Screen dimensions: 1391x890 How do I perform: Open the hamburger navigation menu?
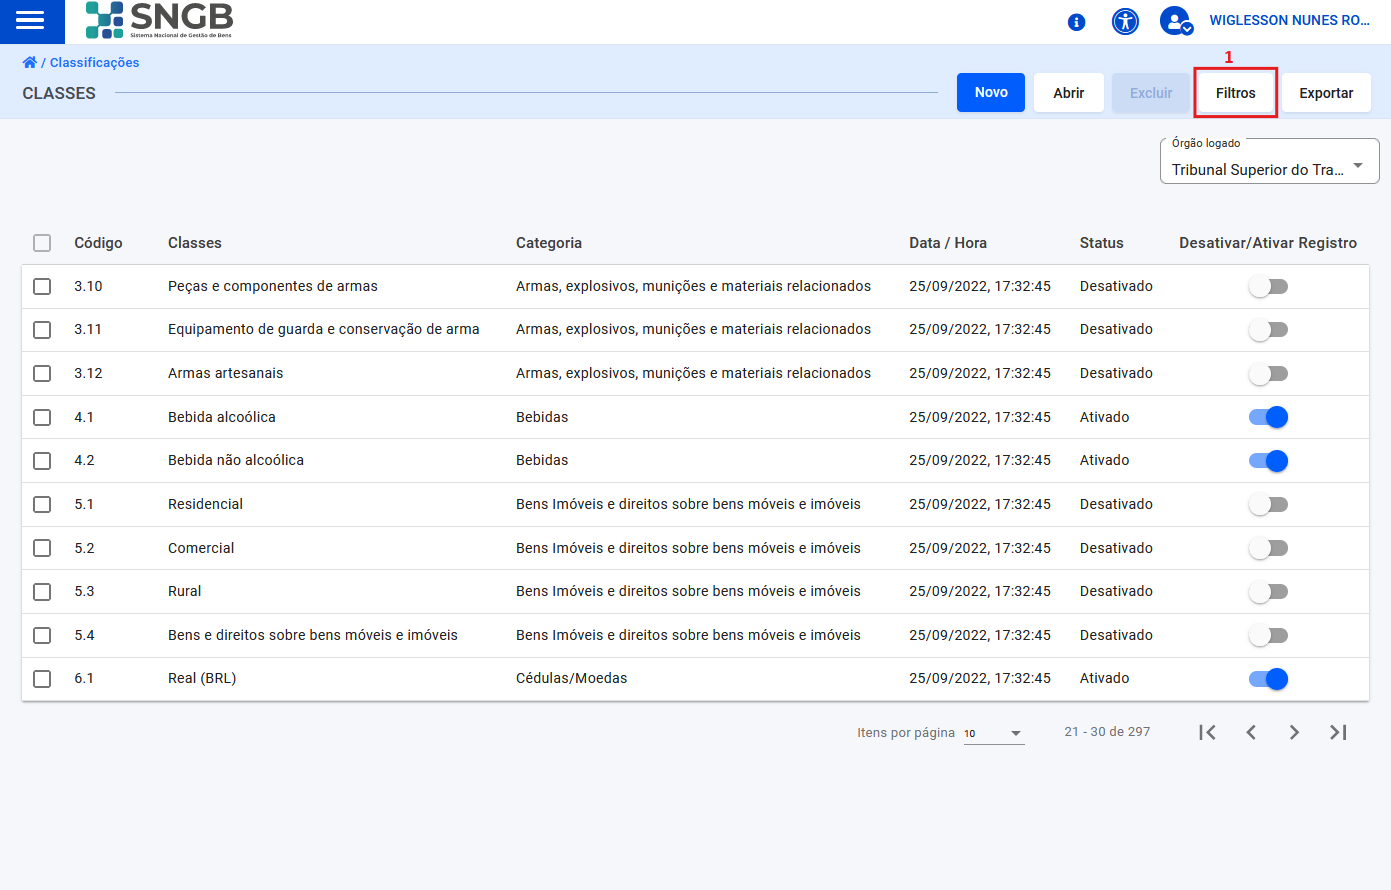point(30,21)
